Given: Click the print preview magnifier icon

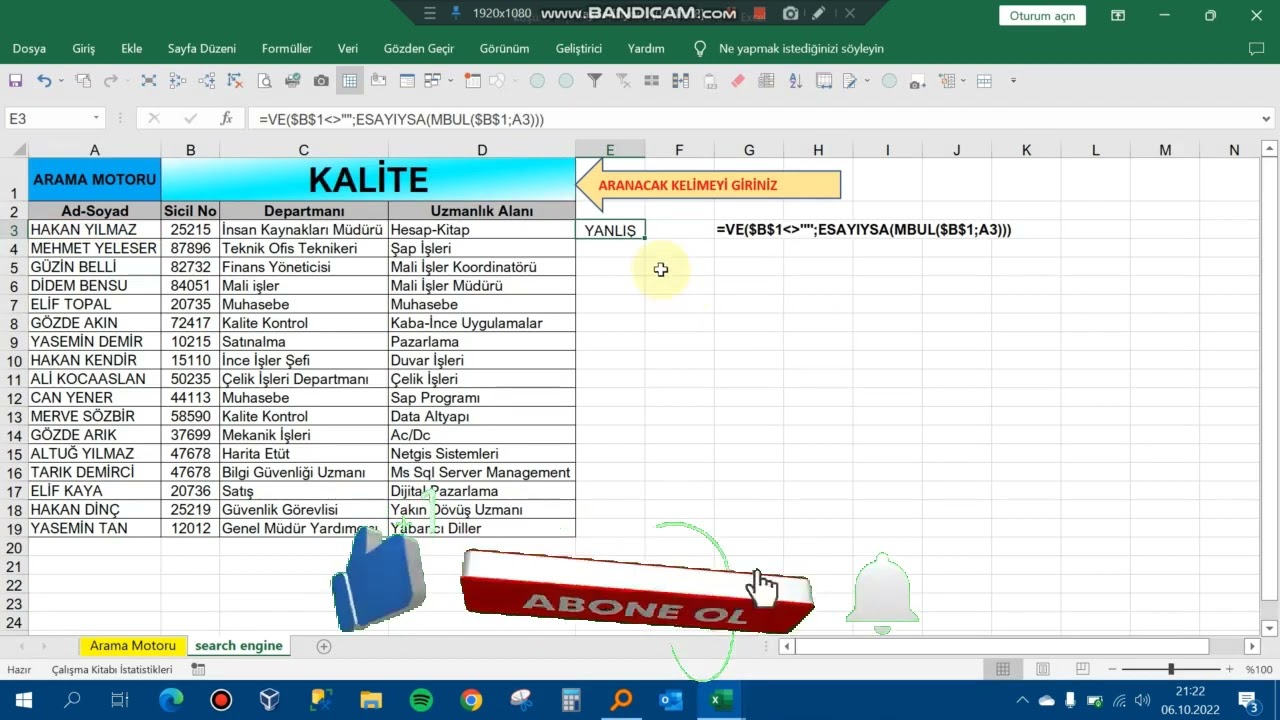Looking at the screenshot, I should coord(264,81).
